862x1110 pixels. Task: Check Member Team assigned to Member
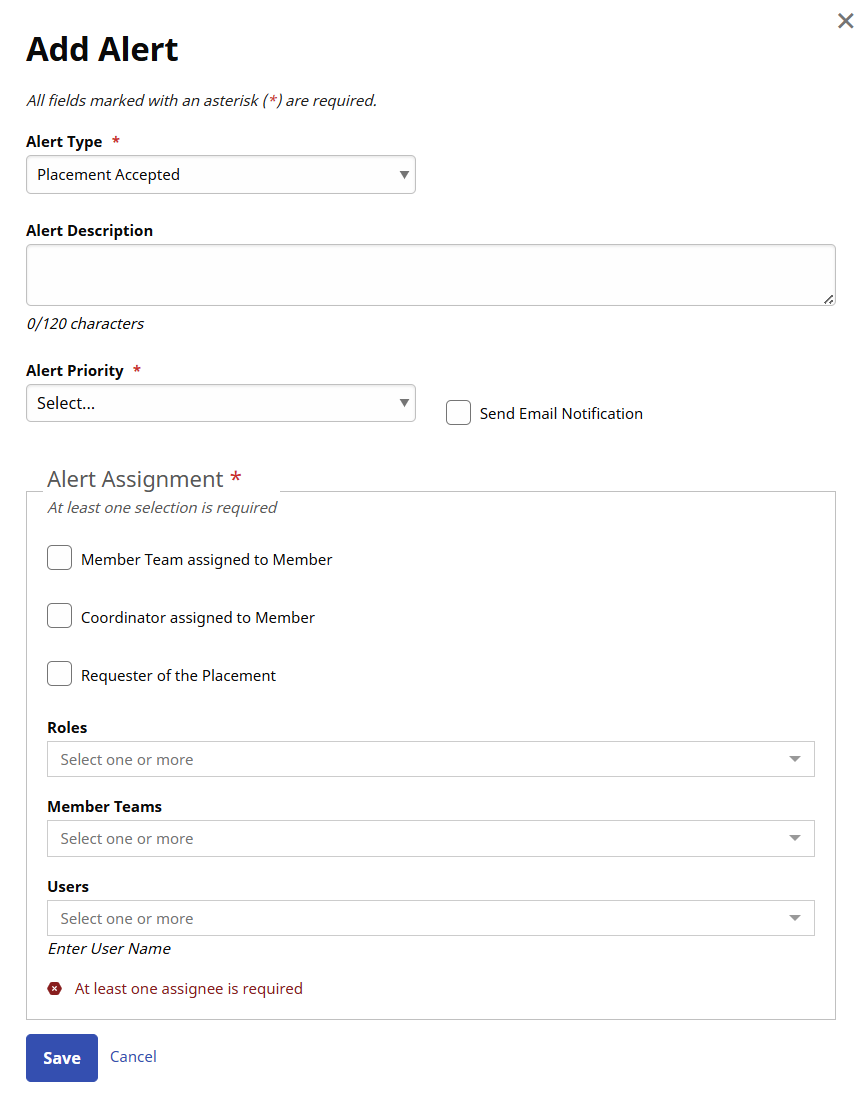60,558
